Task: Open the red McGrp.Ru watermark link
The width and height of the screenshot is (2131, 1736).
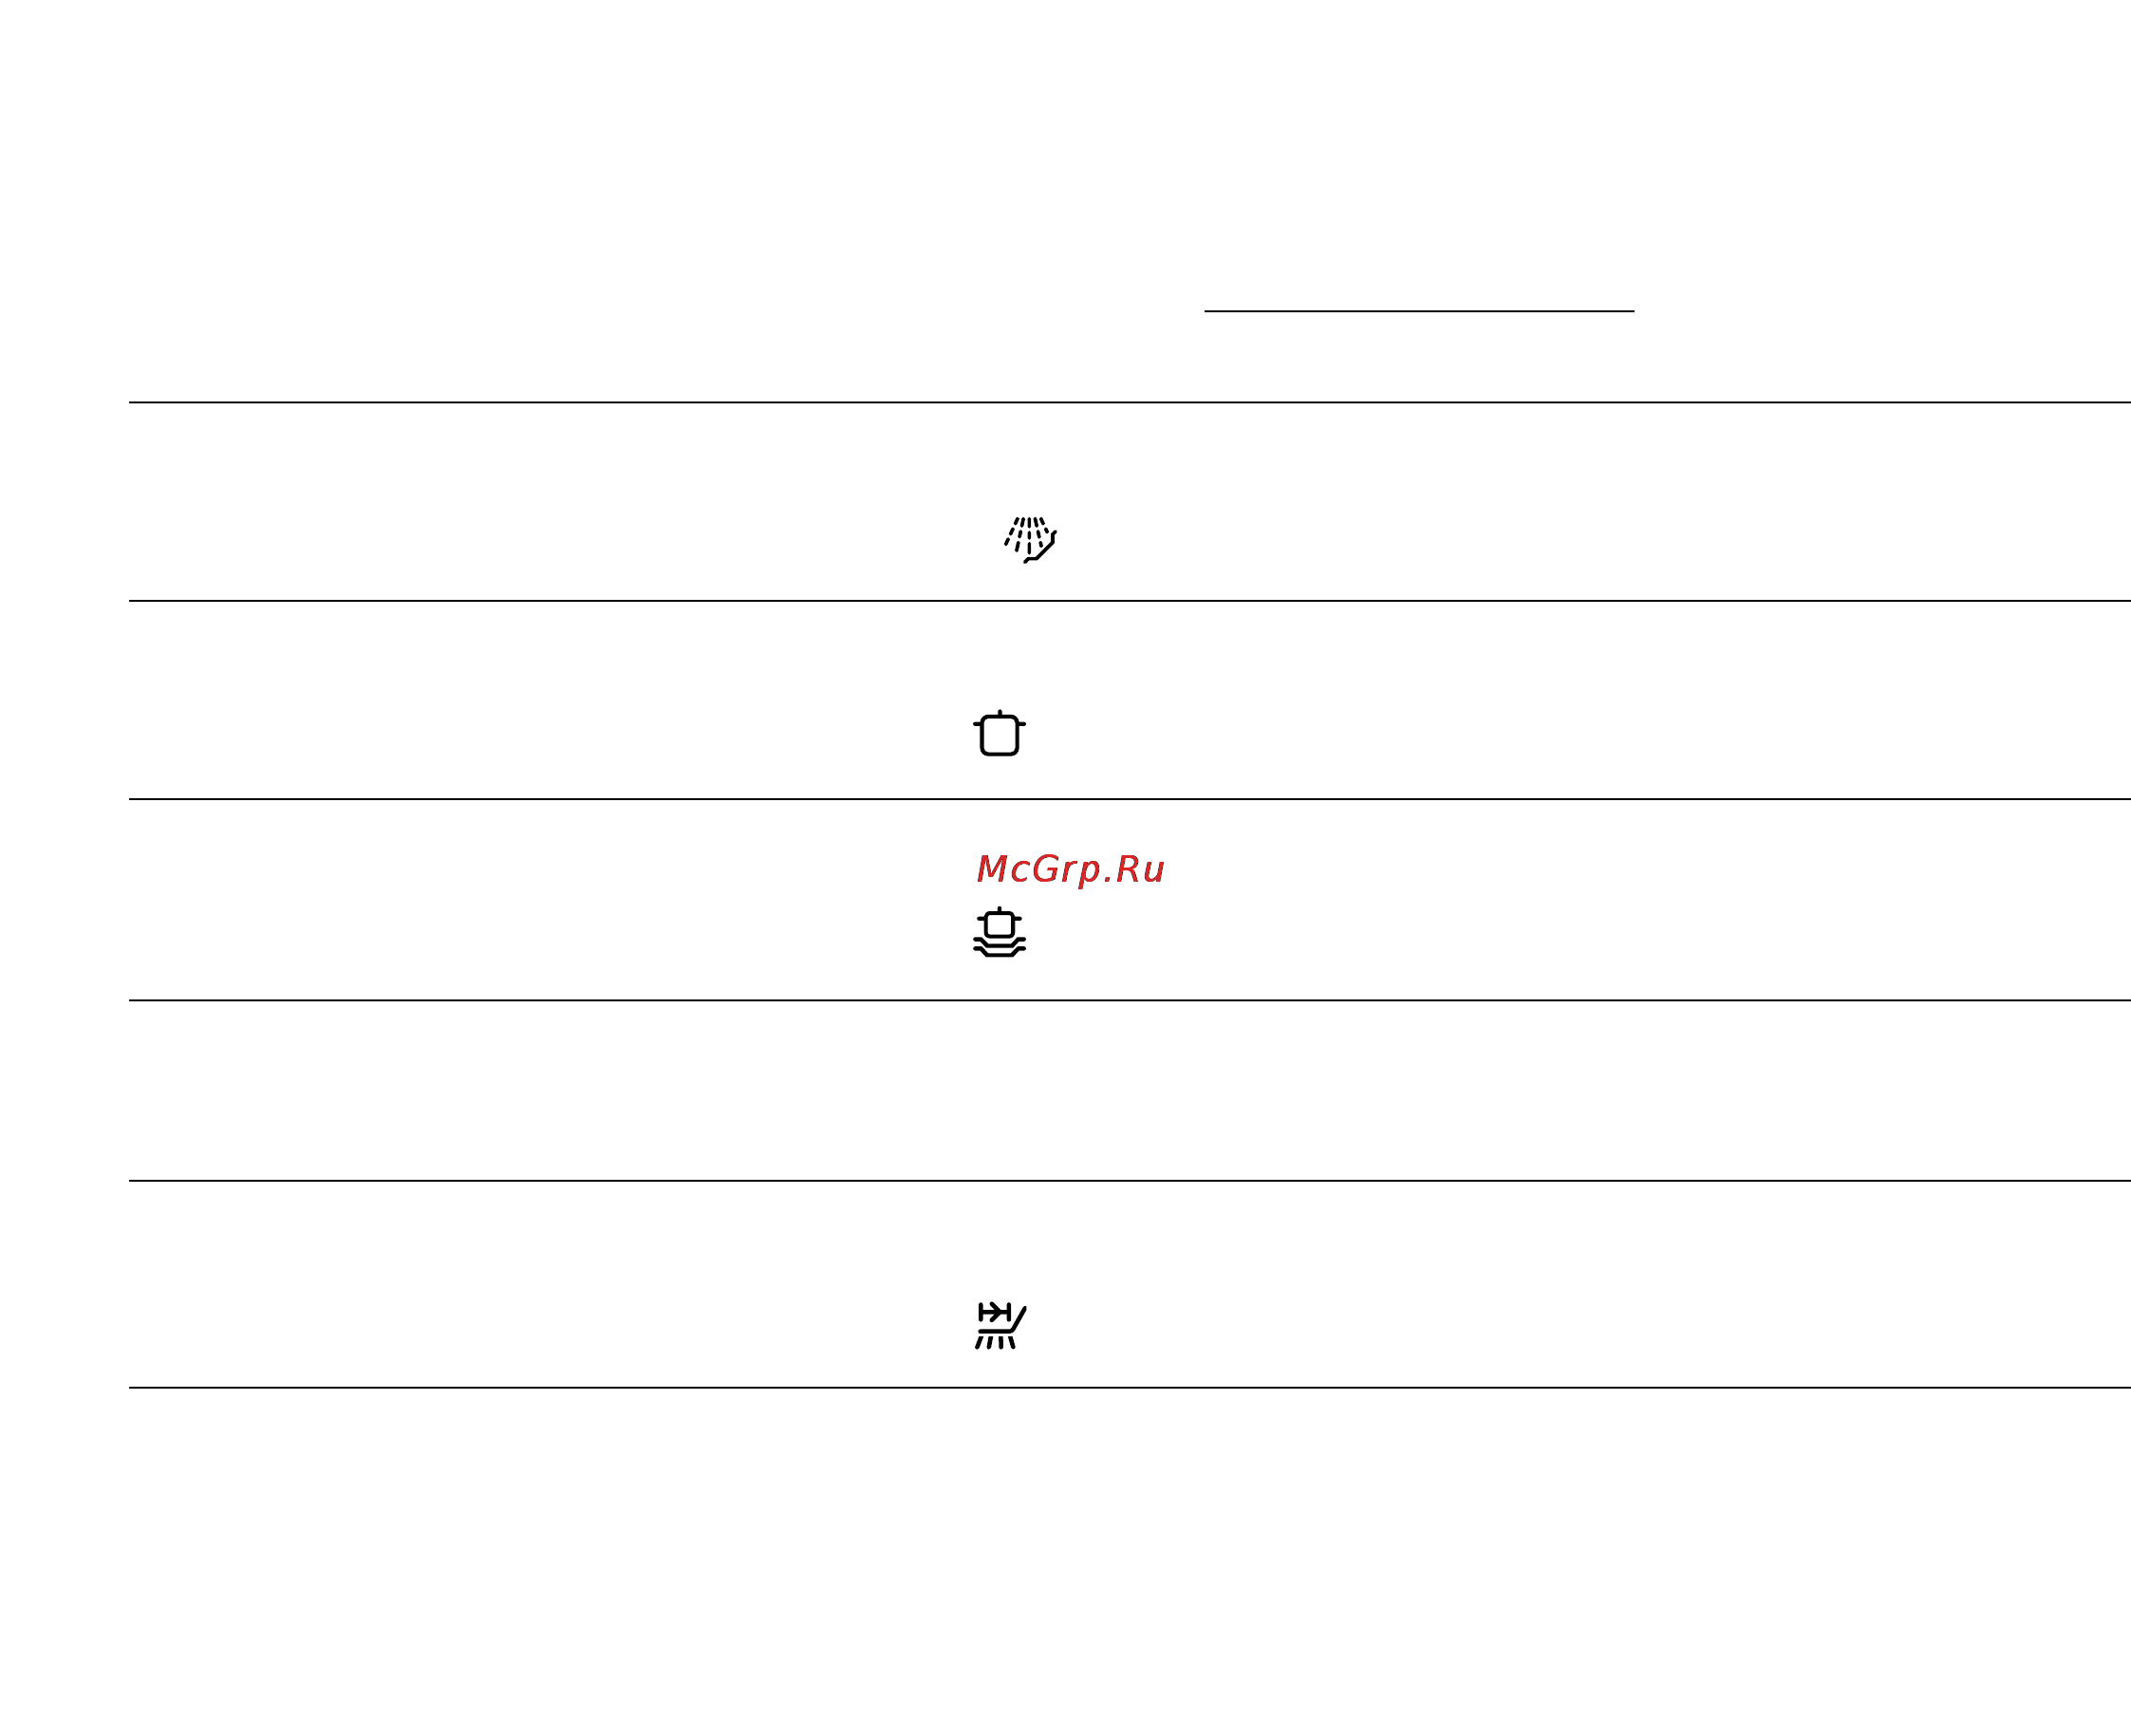Action: (x=1070, y=870)
